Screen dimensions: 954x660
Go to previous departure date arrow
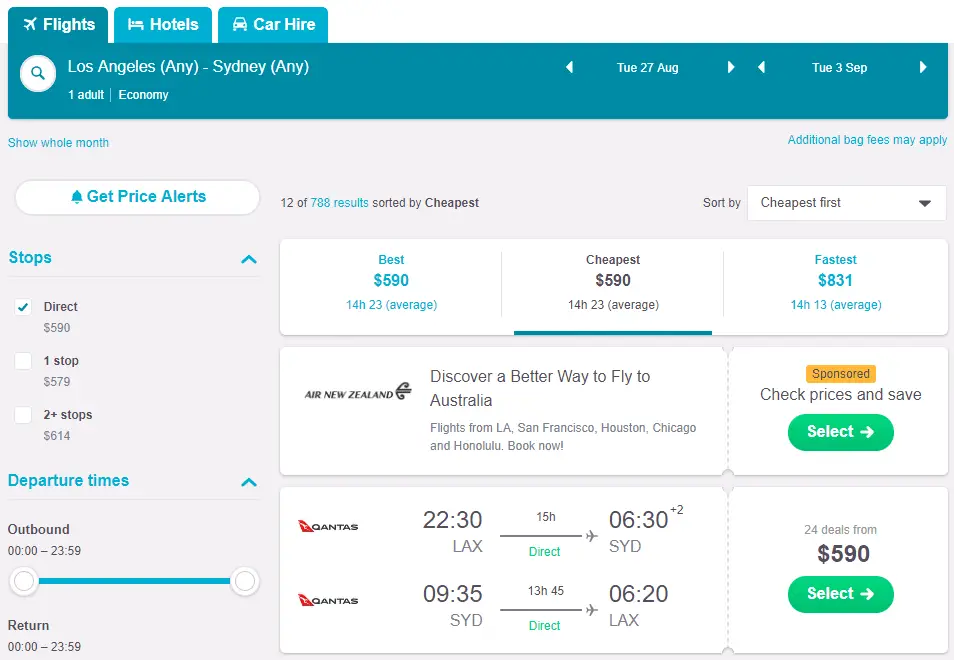click(570, 68)
